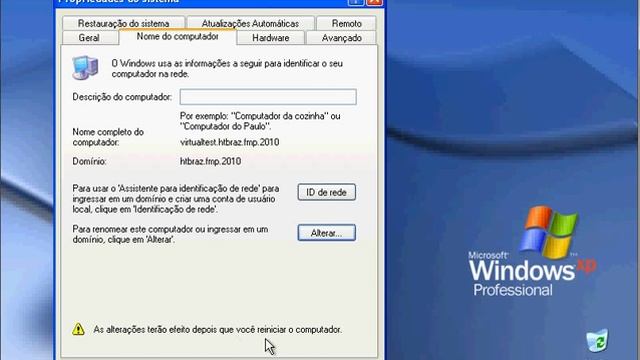Click the Nome completo do computador label
The image size is (640, 360).
(108, 137)
